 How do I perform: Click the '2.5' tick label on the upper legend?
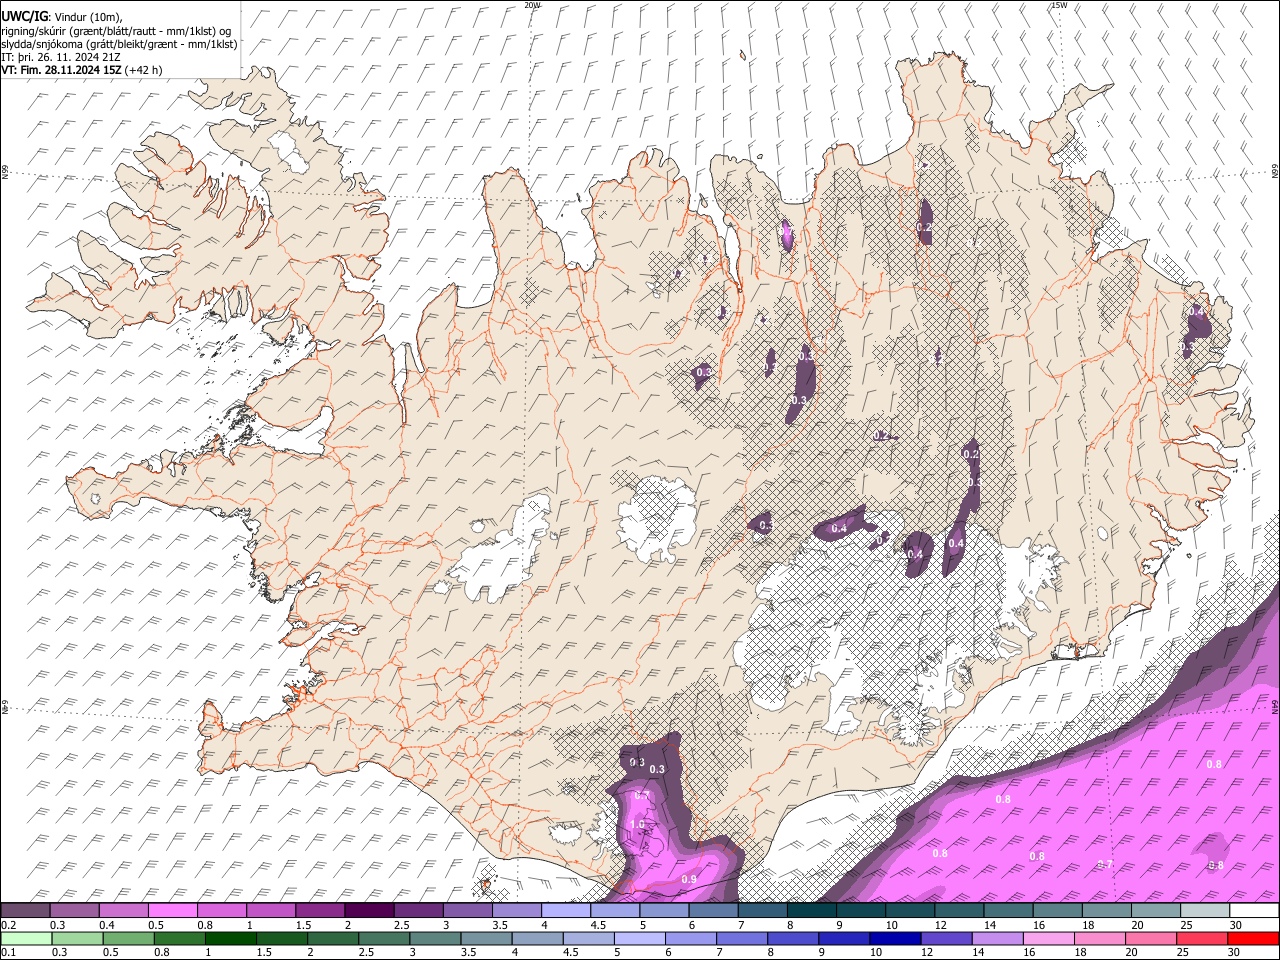tap(401, 925)
